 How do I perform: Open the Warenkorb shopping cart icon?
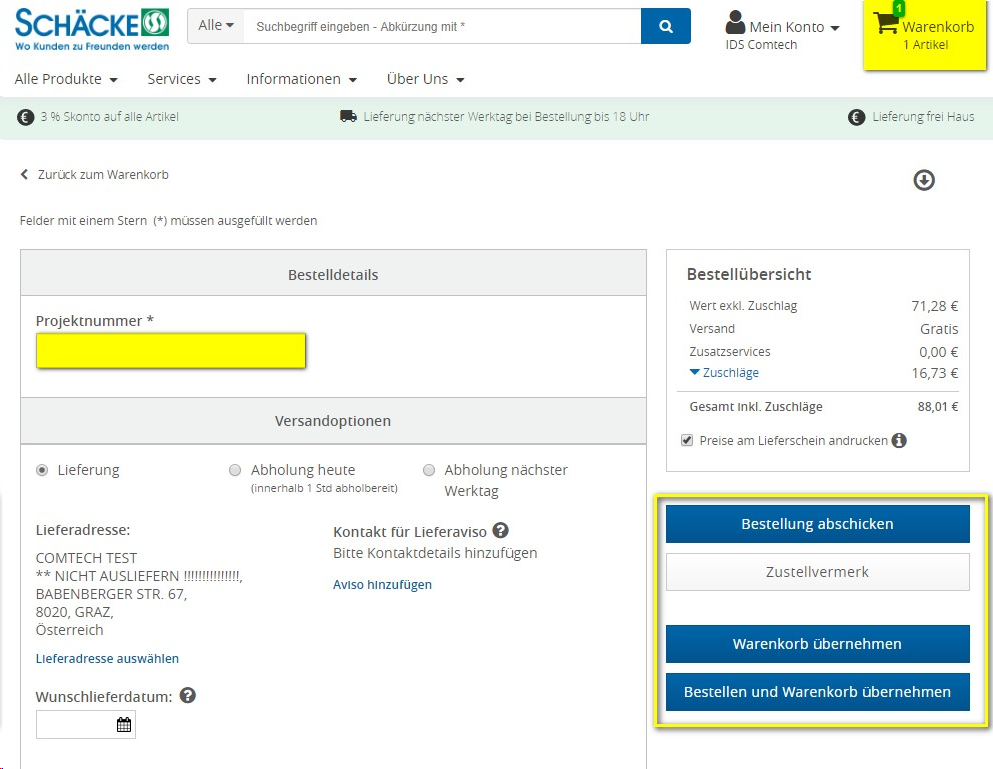pos(886,25)
